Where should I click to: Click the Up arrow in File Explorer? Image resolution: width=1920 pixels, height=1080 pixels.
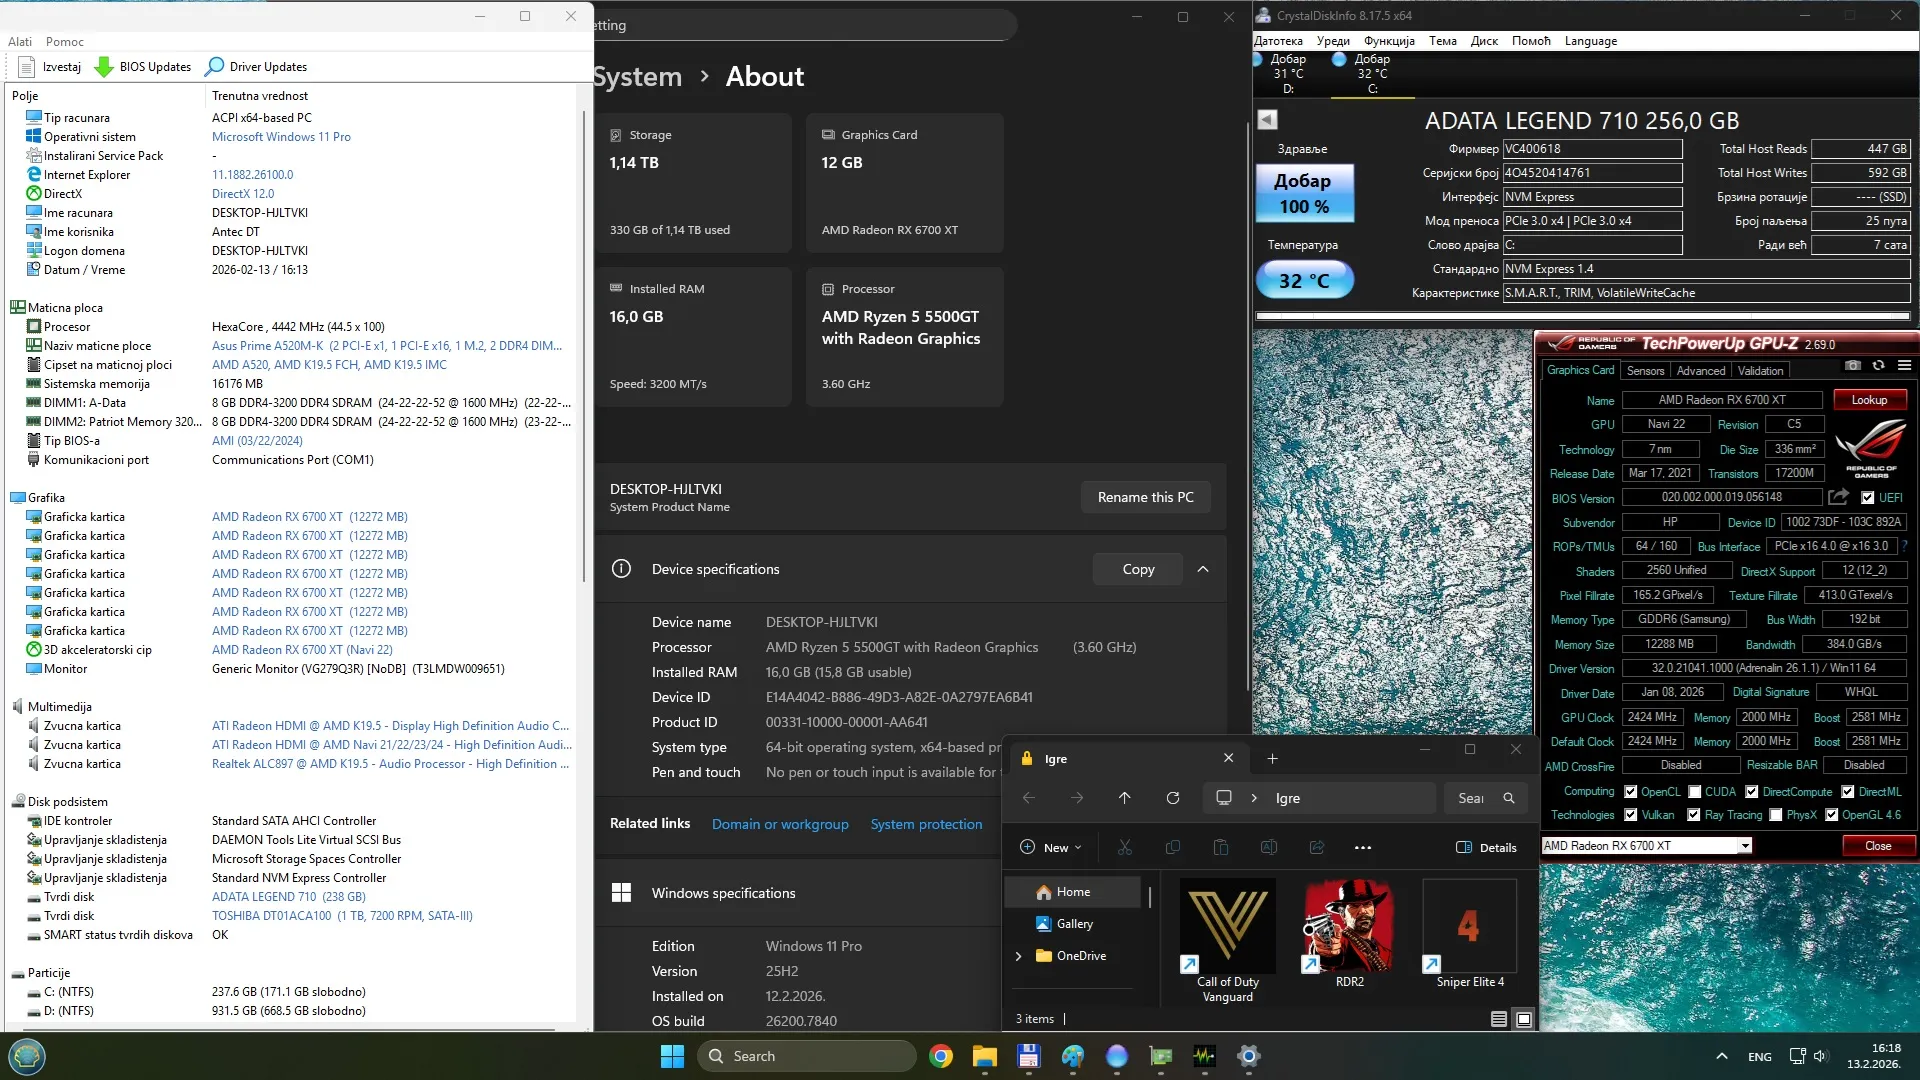1125,798
